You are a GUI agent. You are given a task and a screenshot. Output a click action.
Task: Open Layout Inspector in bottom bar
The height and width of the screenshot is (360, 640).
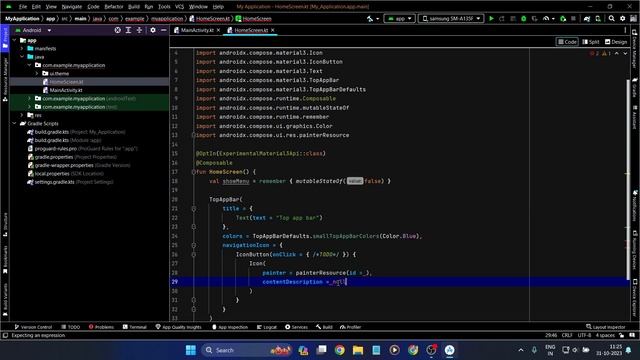coord(606,327)
